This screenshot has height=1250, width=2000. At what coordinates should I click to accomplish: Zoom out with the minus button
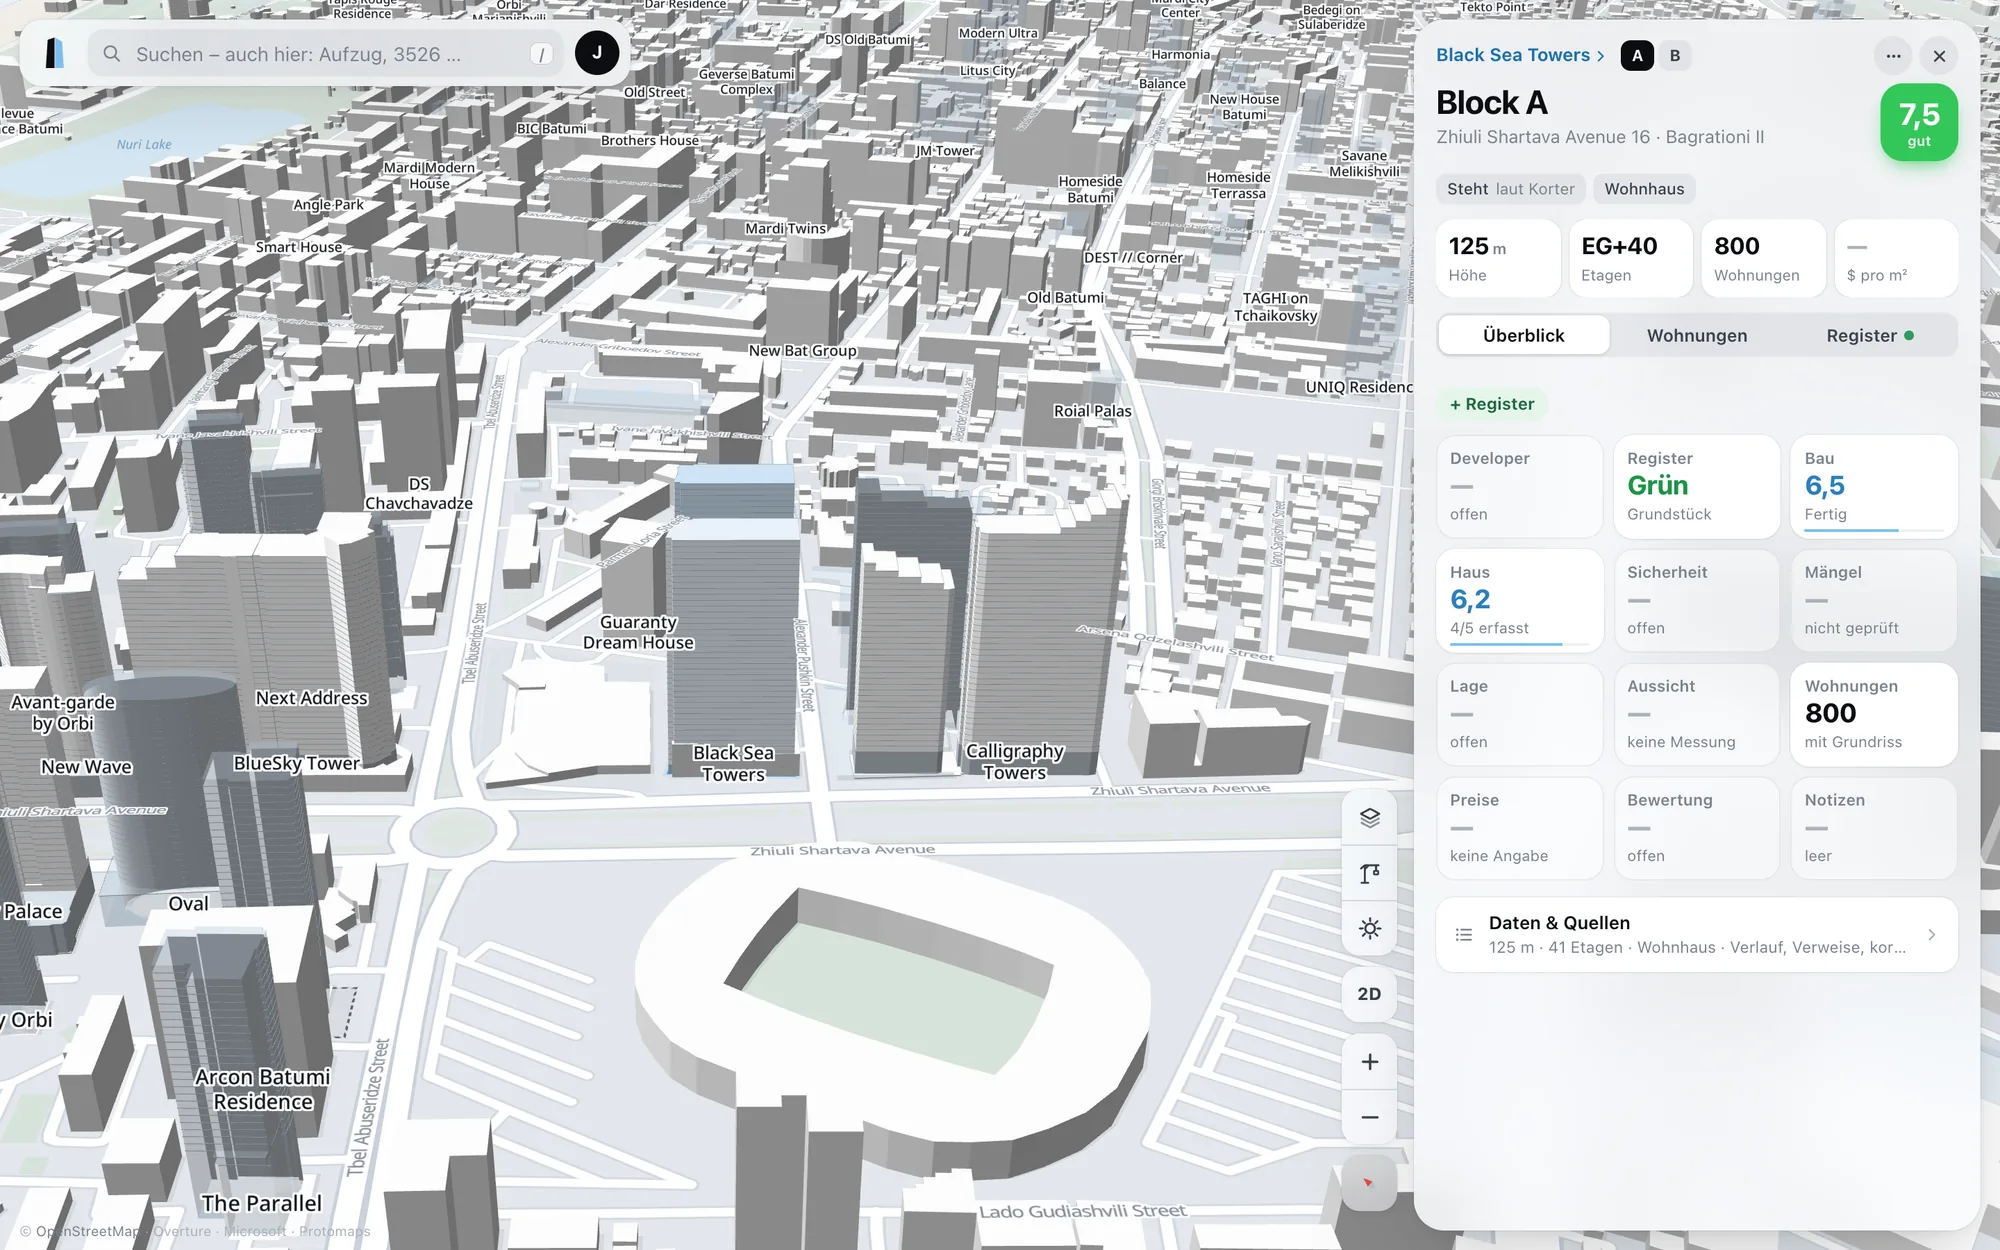click(1369, 1117)
